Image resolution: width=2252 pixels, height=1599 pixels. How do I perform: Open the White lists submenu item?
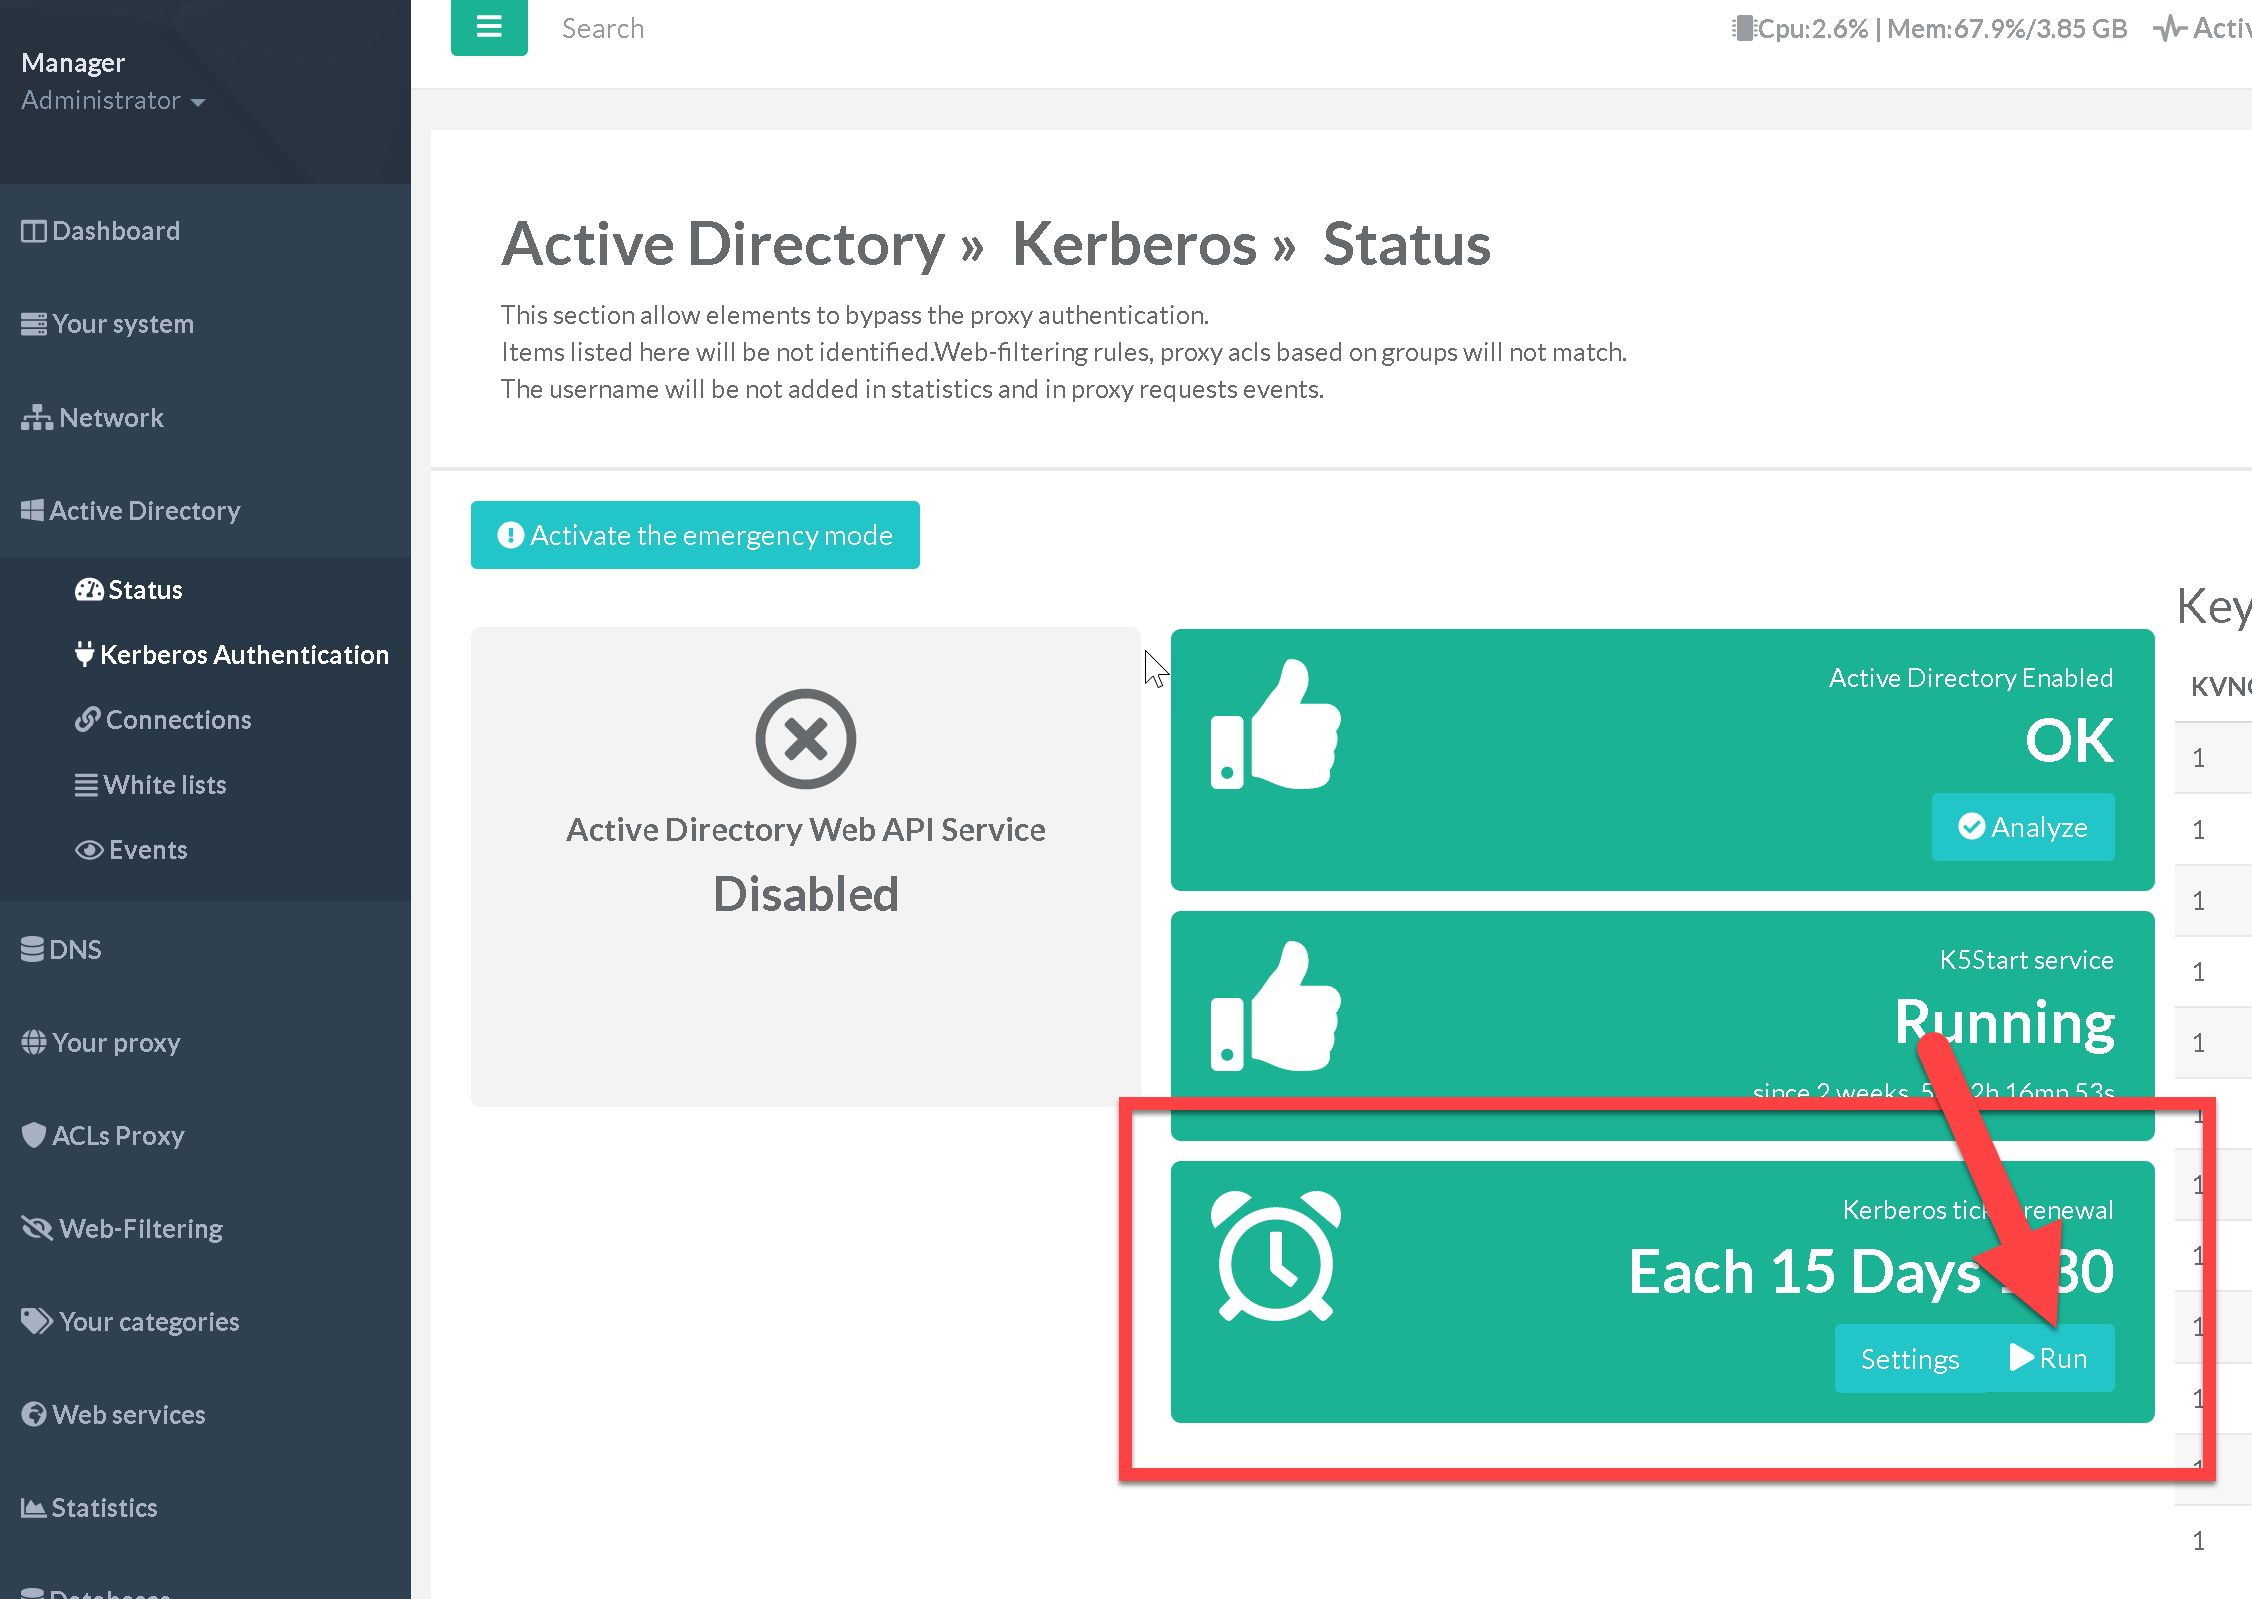click(164, 785)
